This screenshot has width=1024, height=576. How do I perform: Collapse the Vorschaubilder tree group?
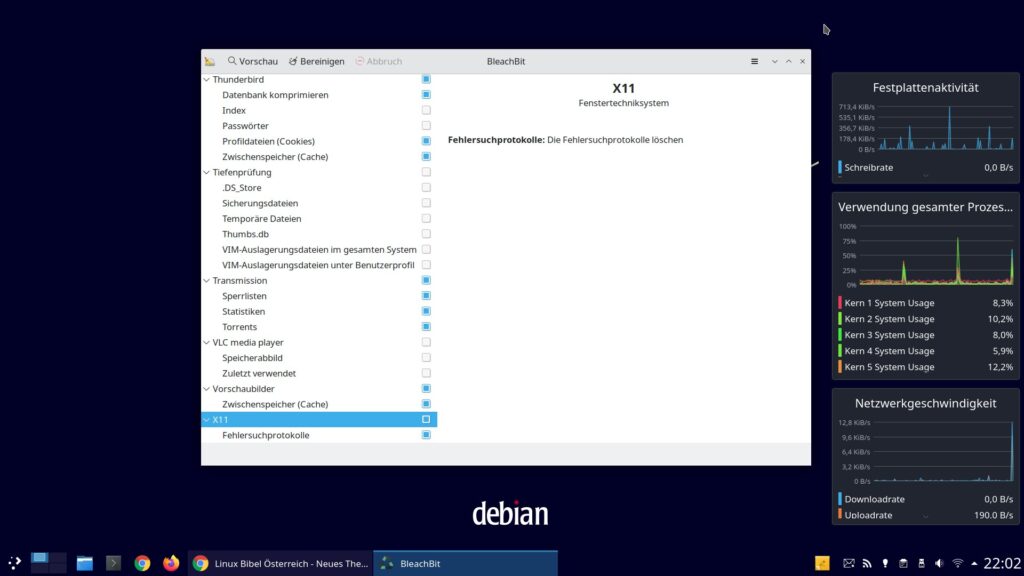point(206,389)
